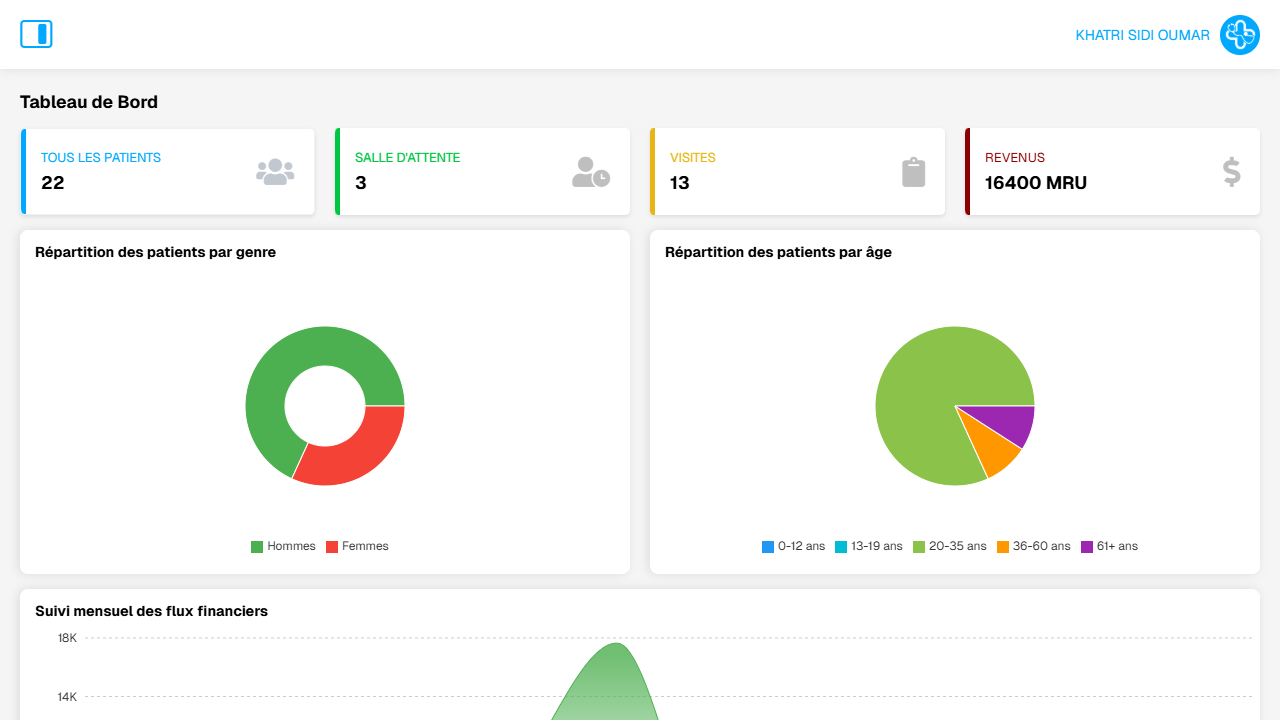Toggle Femmes legend in gender chart
Image resolution: width=1280 pixels, height=720 pixels.
coord(357,546)
